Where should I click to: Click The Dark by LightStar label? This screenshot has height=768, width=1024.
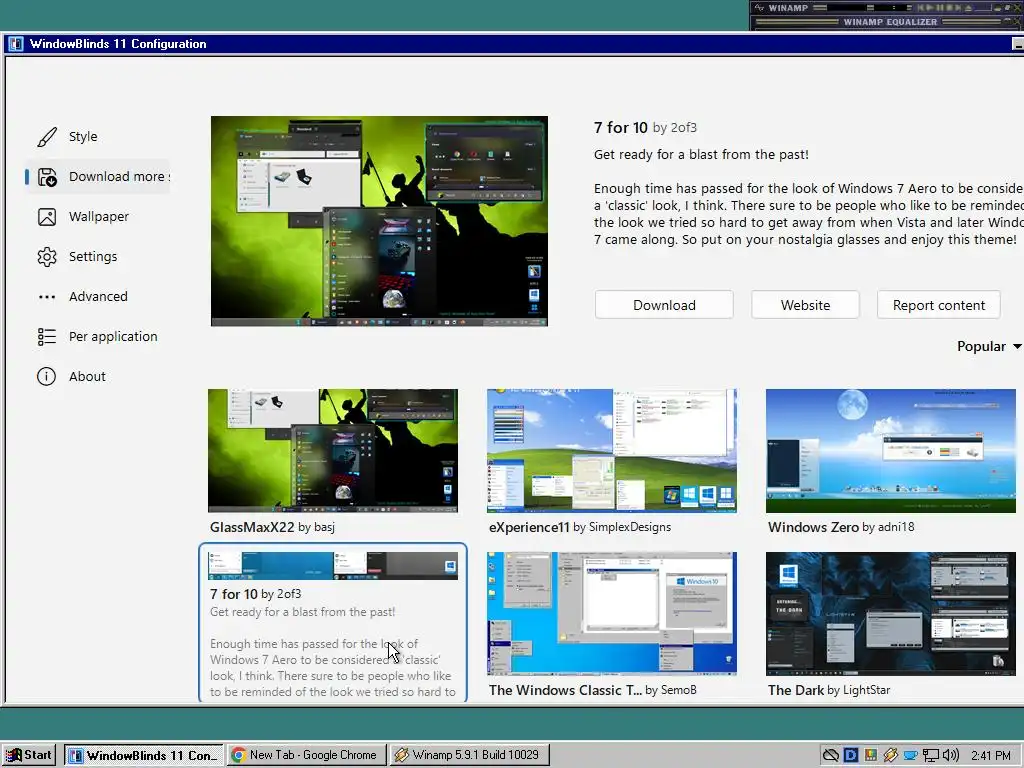pyautogui.click(x=829, y=690)
